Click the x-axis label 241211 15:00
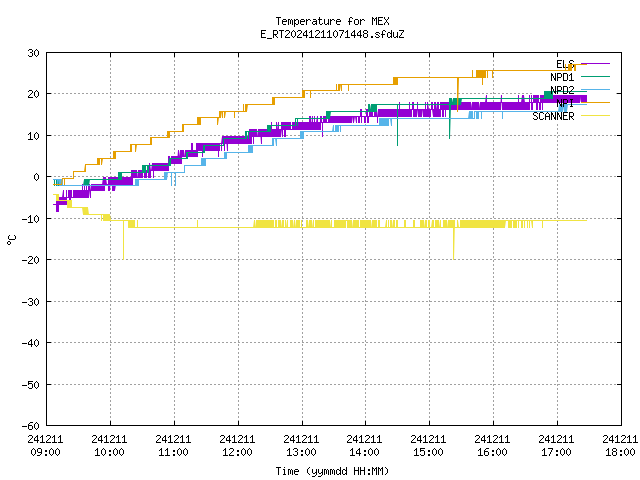Viewport: 640px width, 480px height. [x=429, y=446]
